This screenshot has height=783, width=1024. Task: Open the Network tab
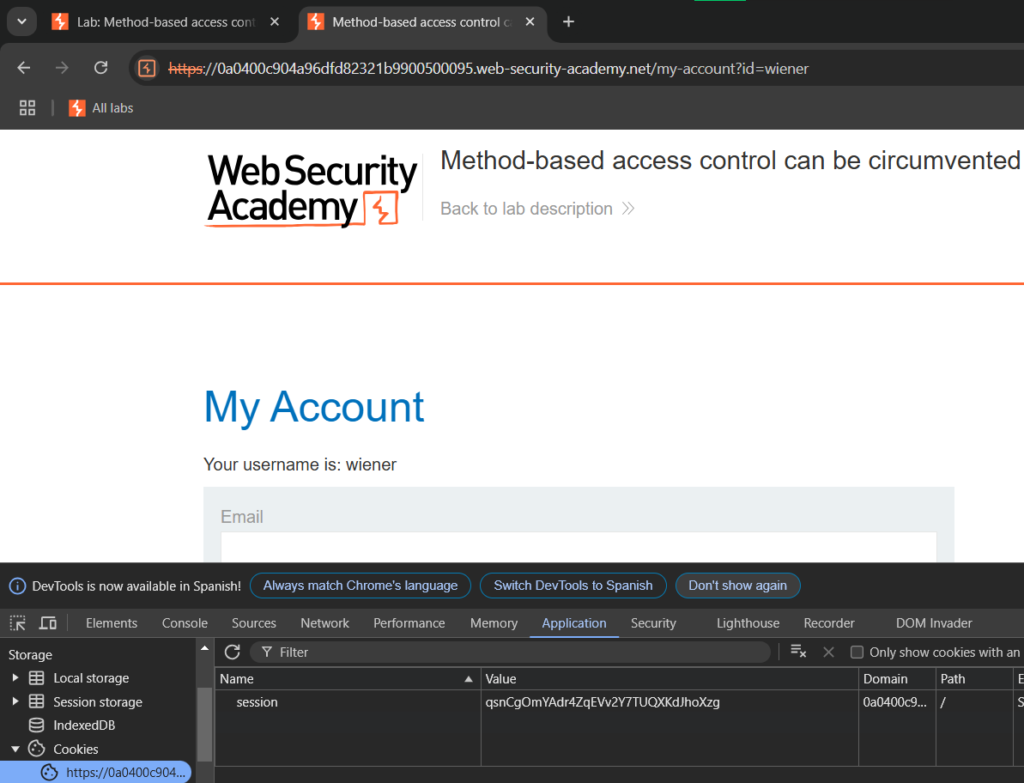pos(325,623)
